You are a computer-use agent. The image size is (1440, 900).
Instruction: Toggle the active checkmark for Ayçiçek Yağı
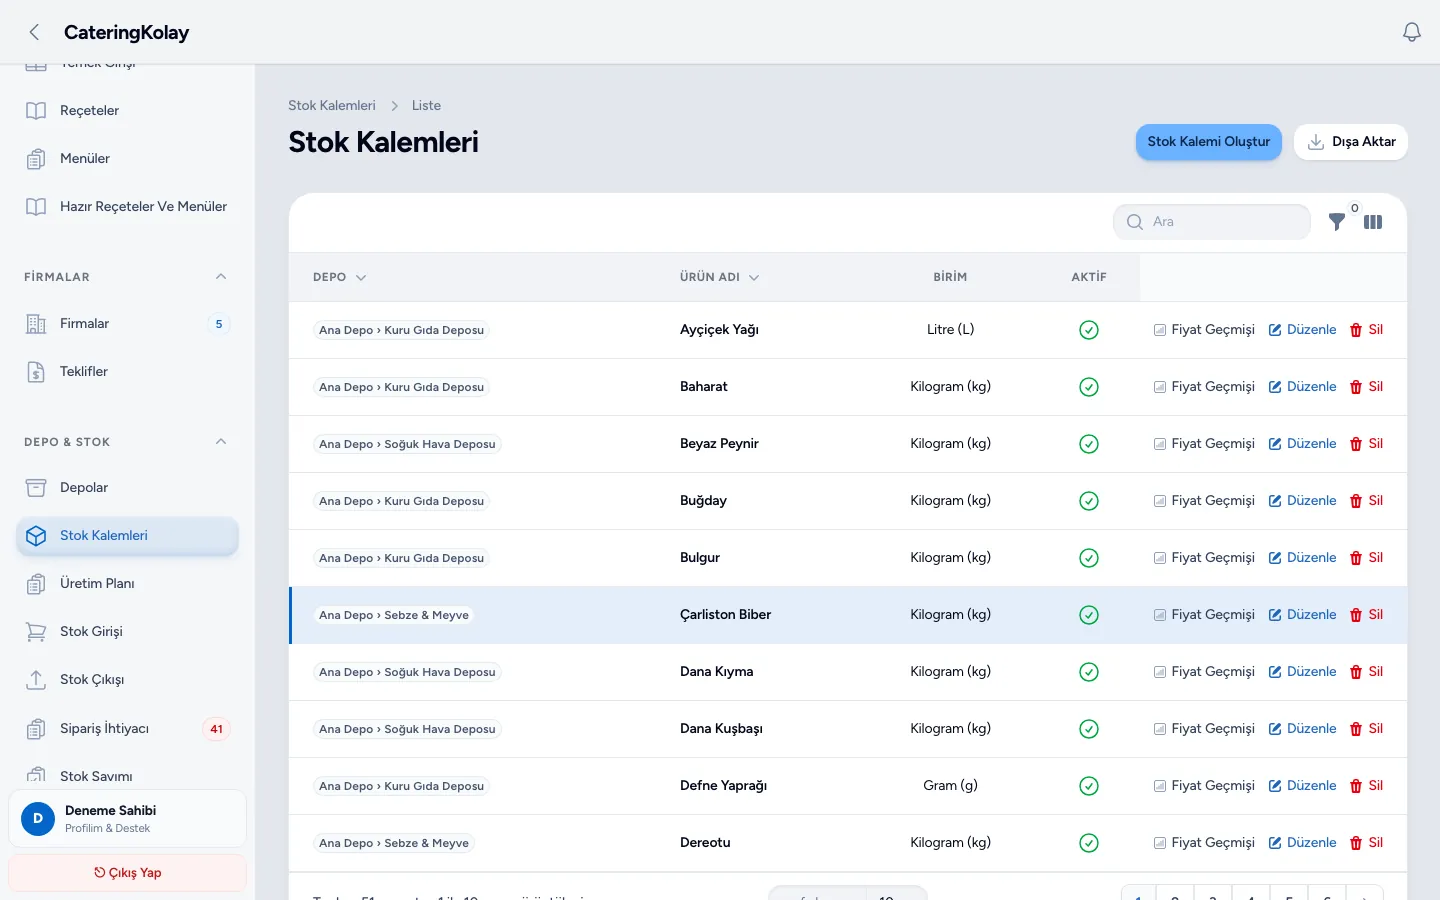pos(1089,330)
